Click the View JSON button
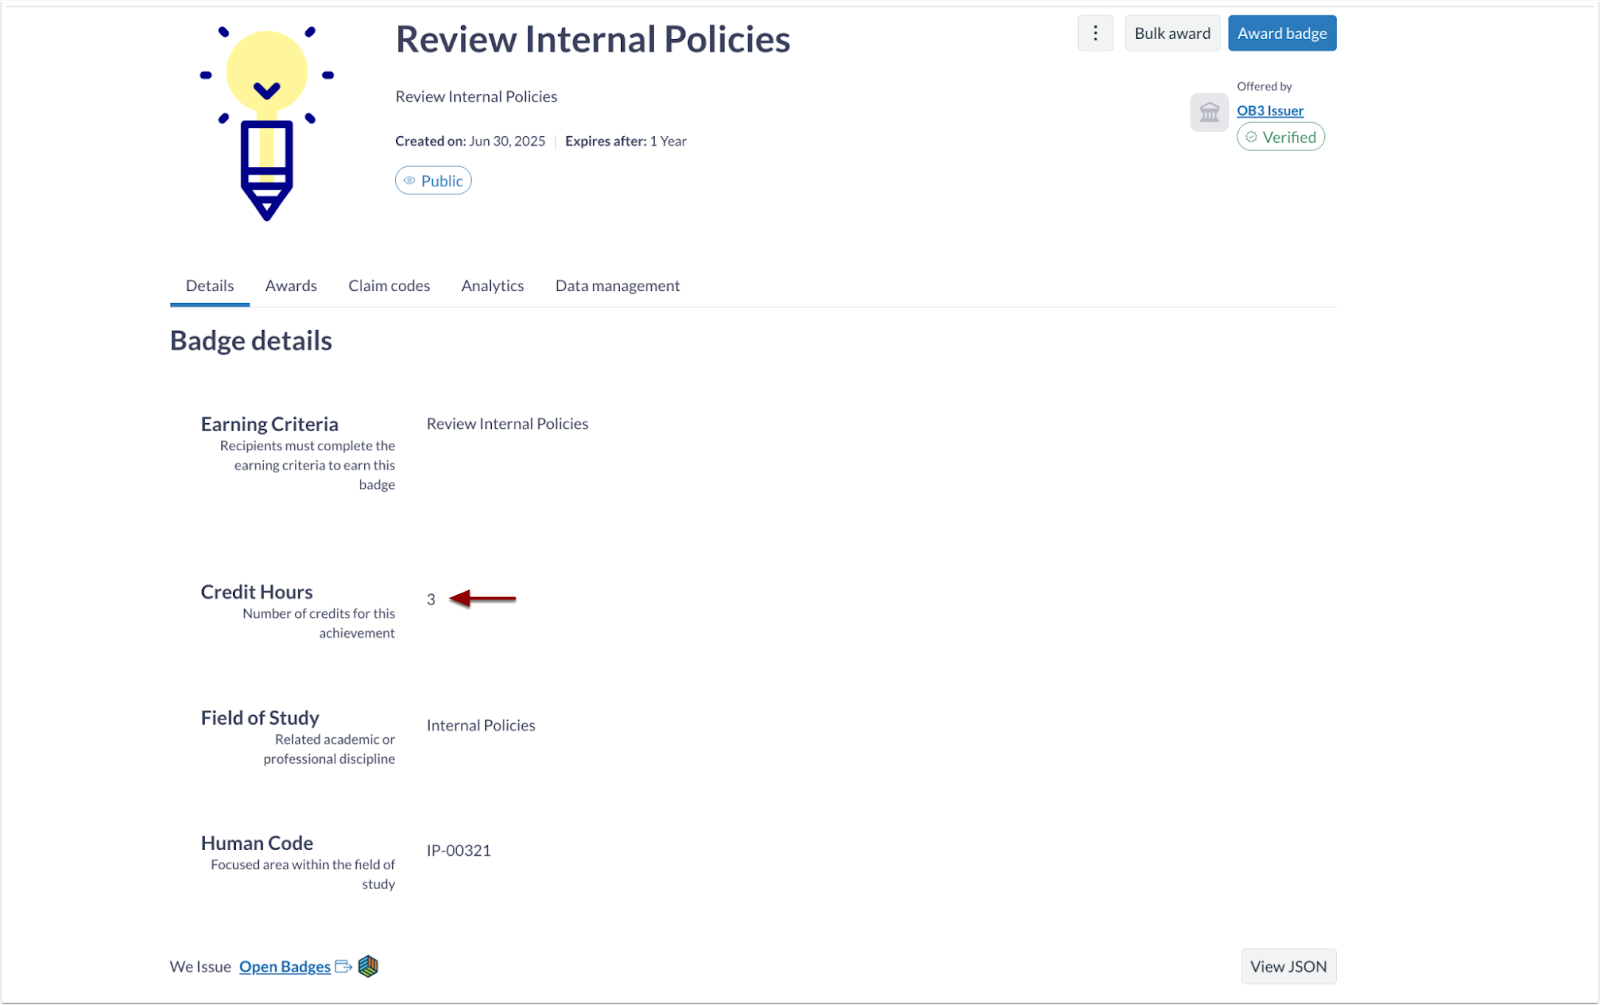The image size is (1600, 1005). (x=1288, y=966)
